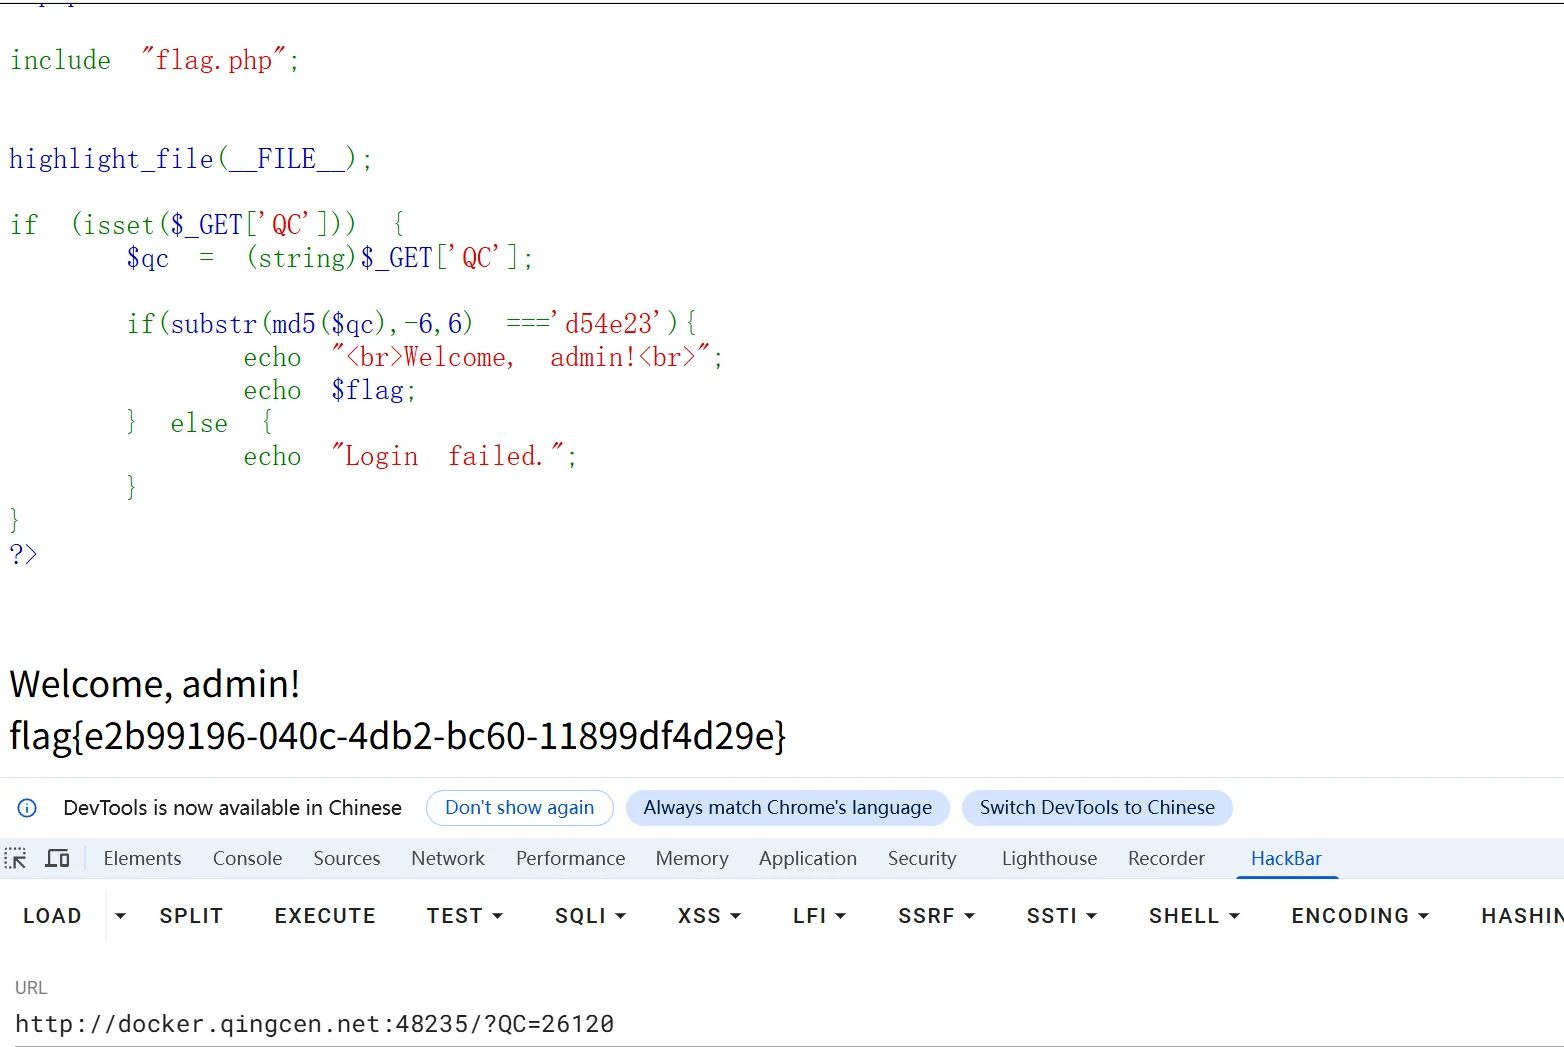The width and height of the screenshot is (1564, 1047).
Task: Expand the LFI dropdown
Action: tap(819, 916)
